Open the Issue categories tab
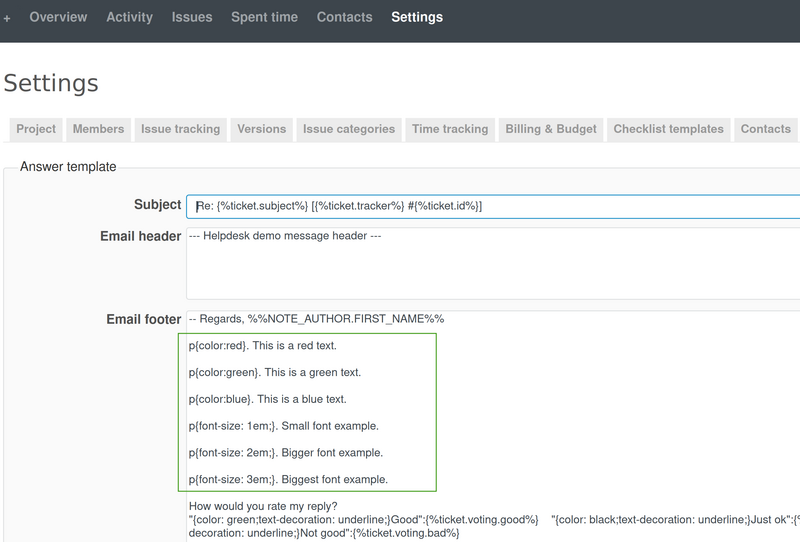The image size is (800, 542). click(x=349, y=129)
